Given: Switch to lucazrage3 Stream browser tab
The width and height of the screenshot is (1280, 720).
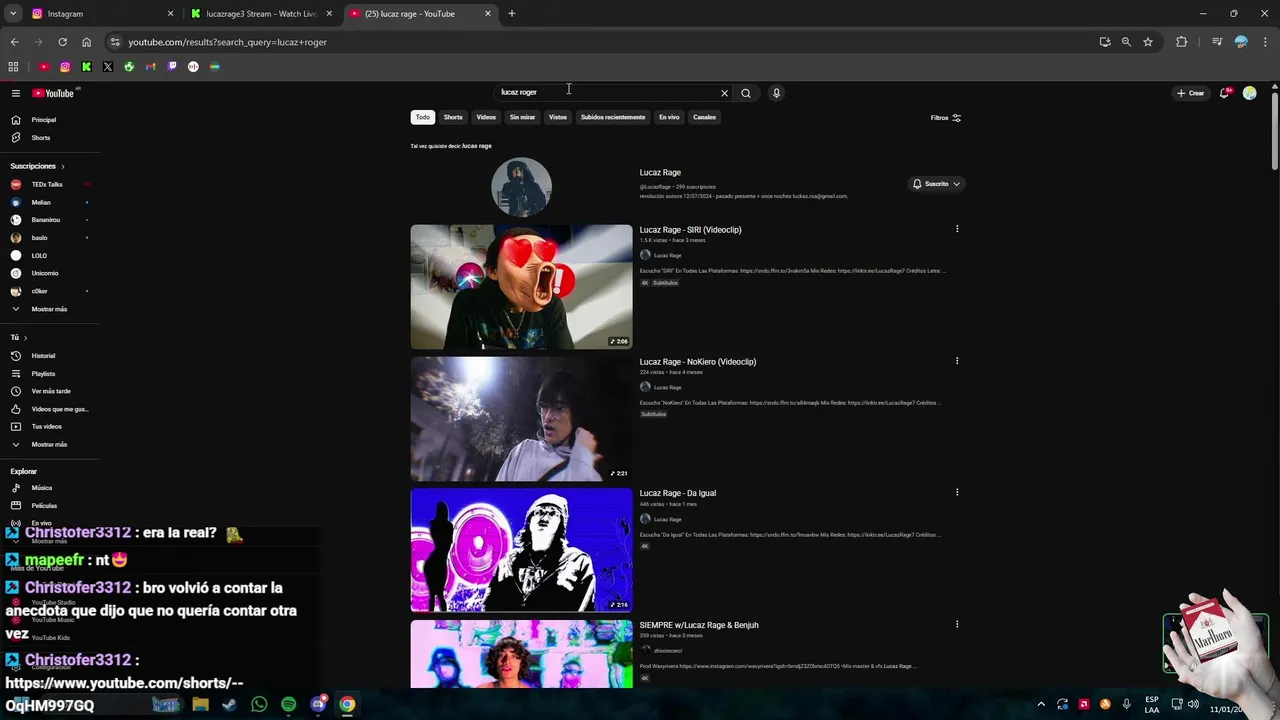Looking at the screenshot, I should [x=262, y=14].
